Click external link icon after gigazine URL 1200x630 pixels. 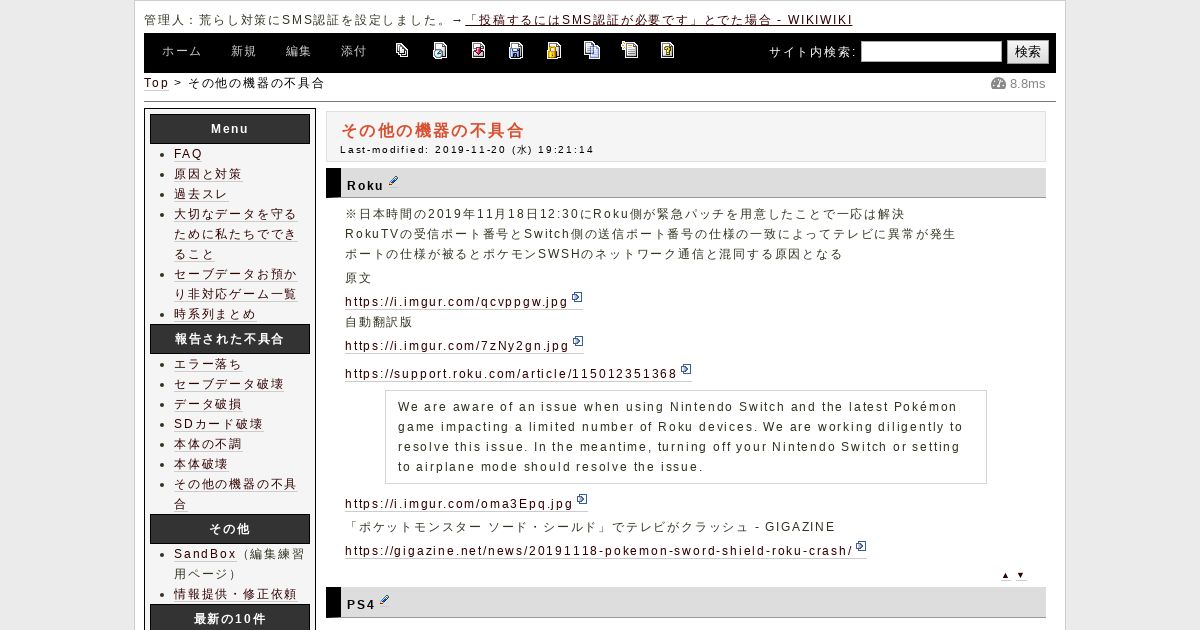pos(861,547)
